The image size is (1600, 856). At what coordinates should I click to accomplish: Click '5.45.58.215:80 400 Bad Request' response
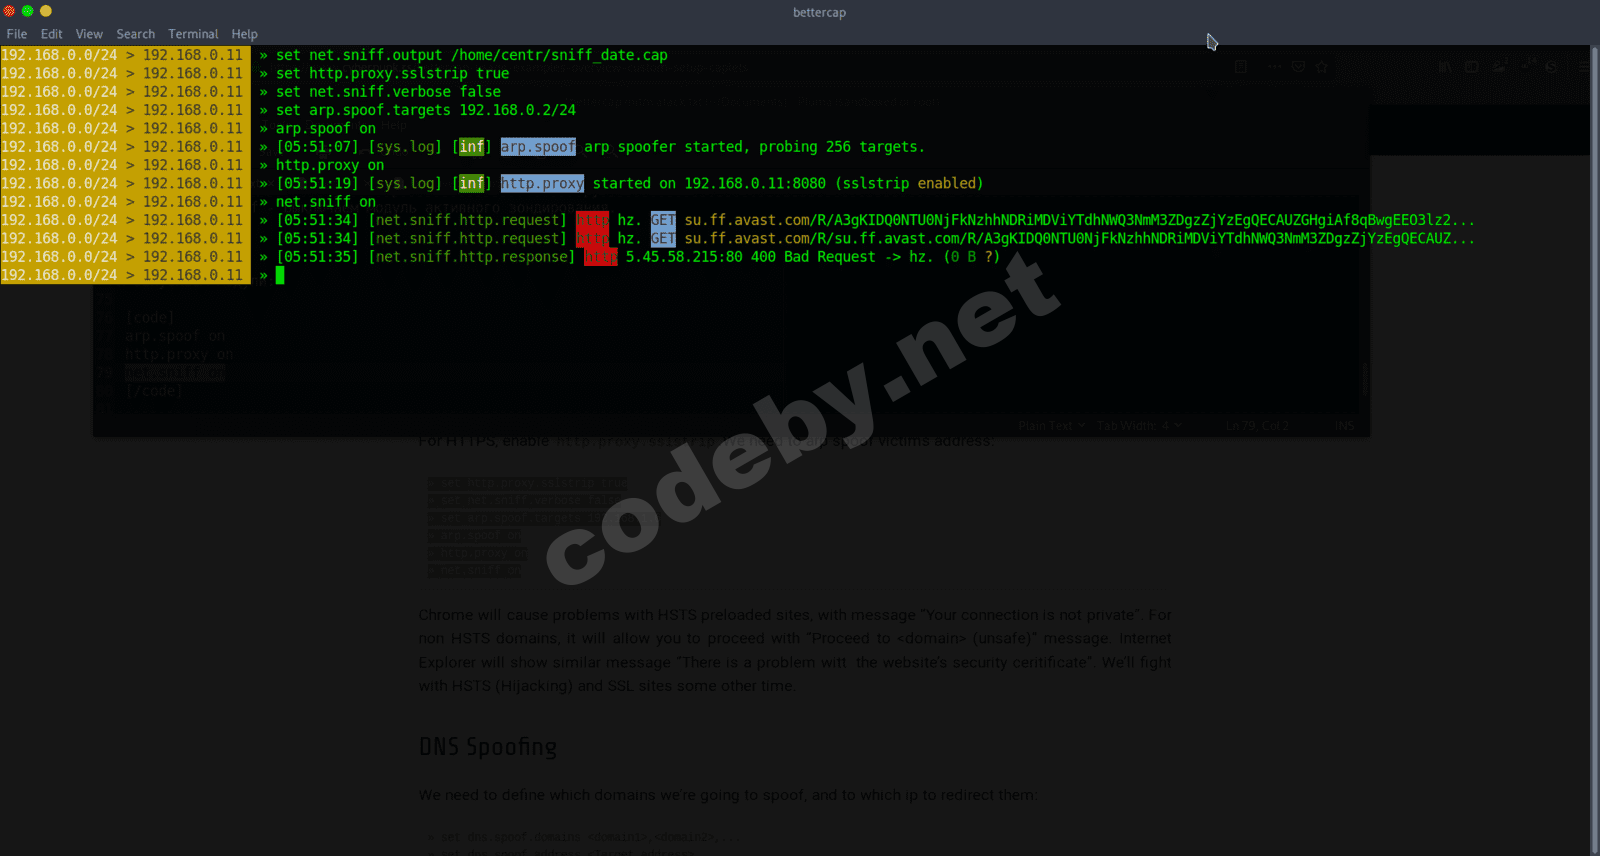[751, 257]
